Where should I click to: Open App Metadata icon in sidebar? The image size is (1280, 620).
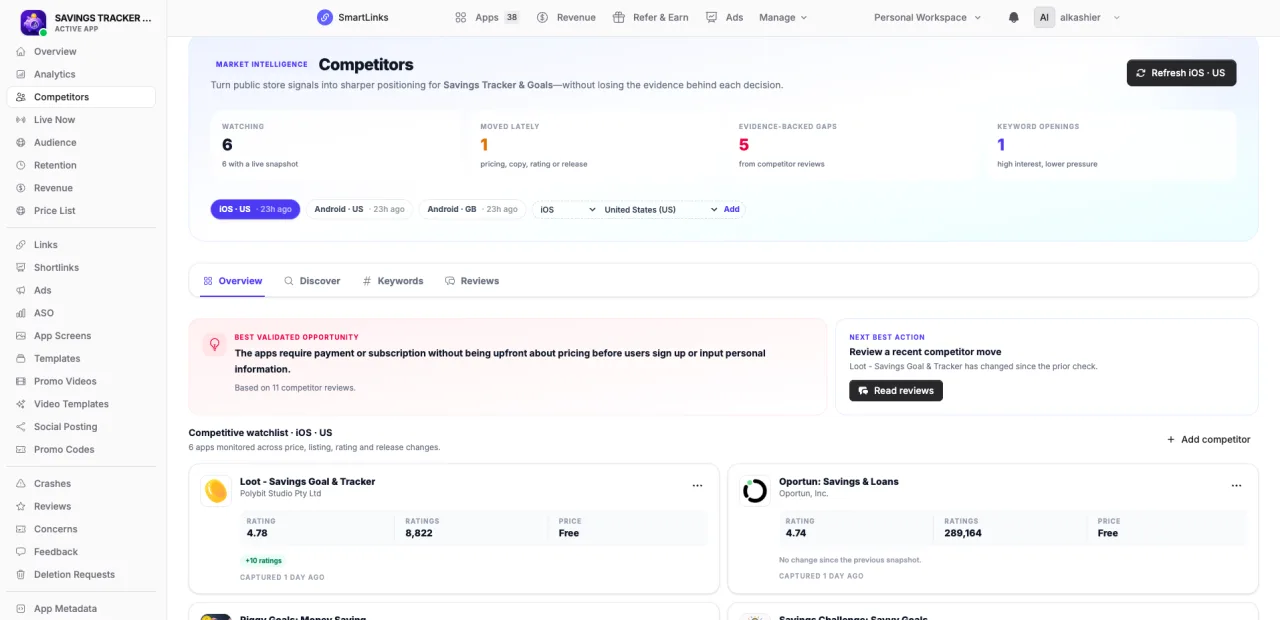(x=22, y=609)
